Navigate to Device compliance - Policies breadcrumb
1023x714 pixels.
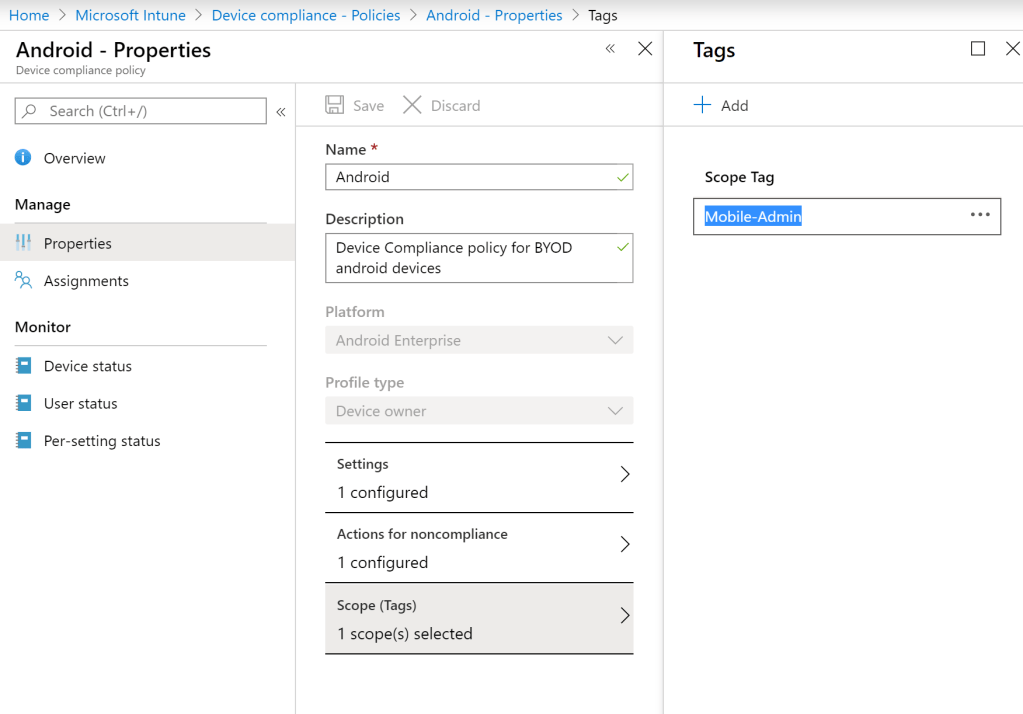point(306,15)
